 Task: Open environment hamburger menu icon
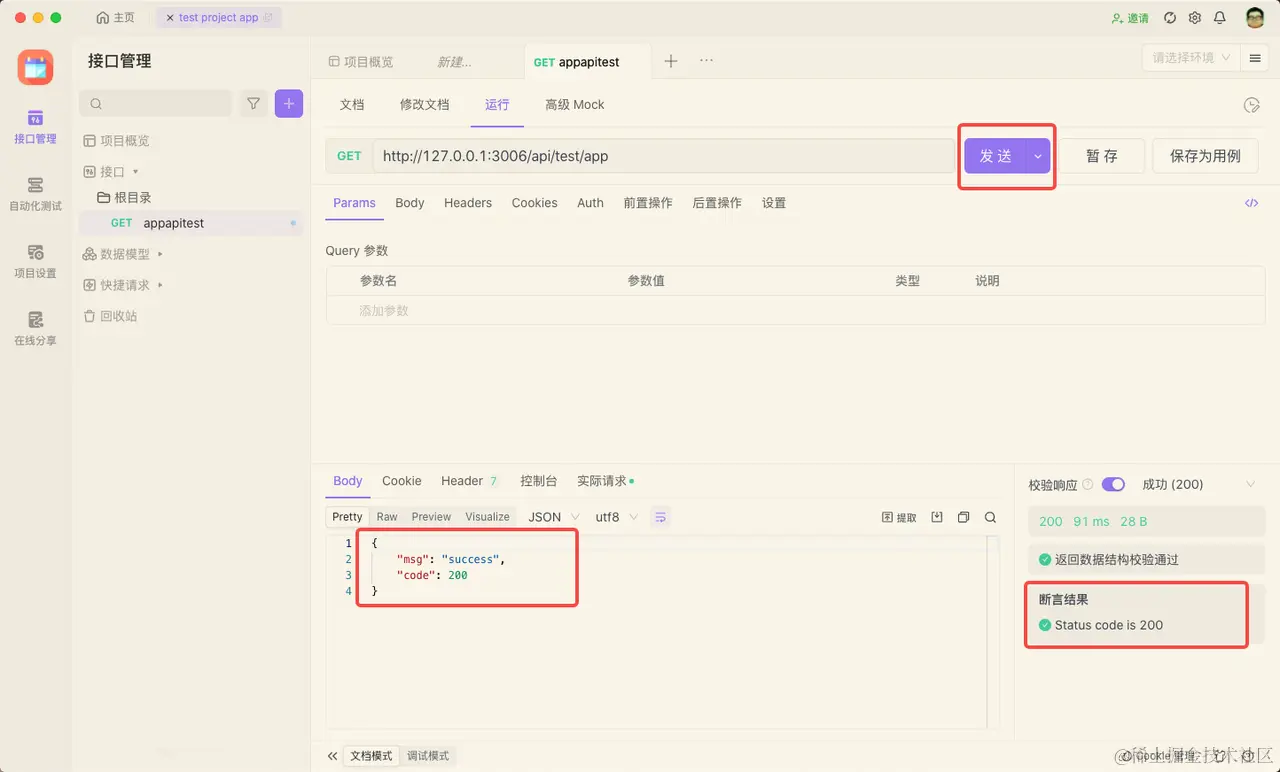[x=1255, y=58]
